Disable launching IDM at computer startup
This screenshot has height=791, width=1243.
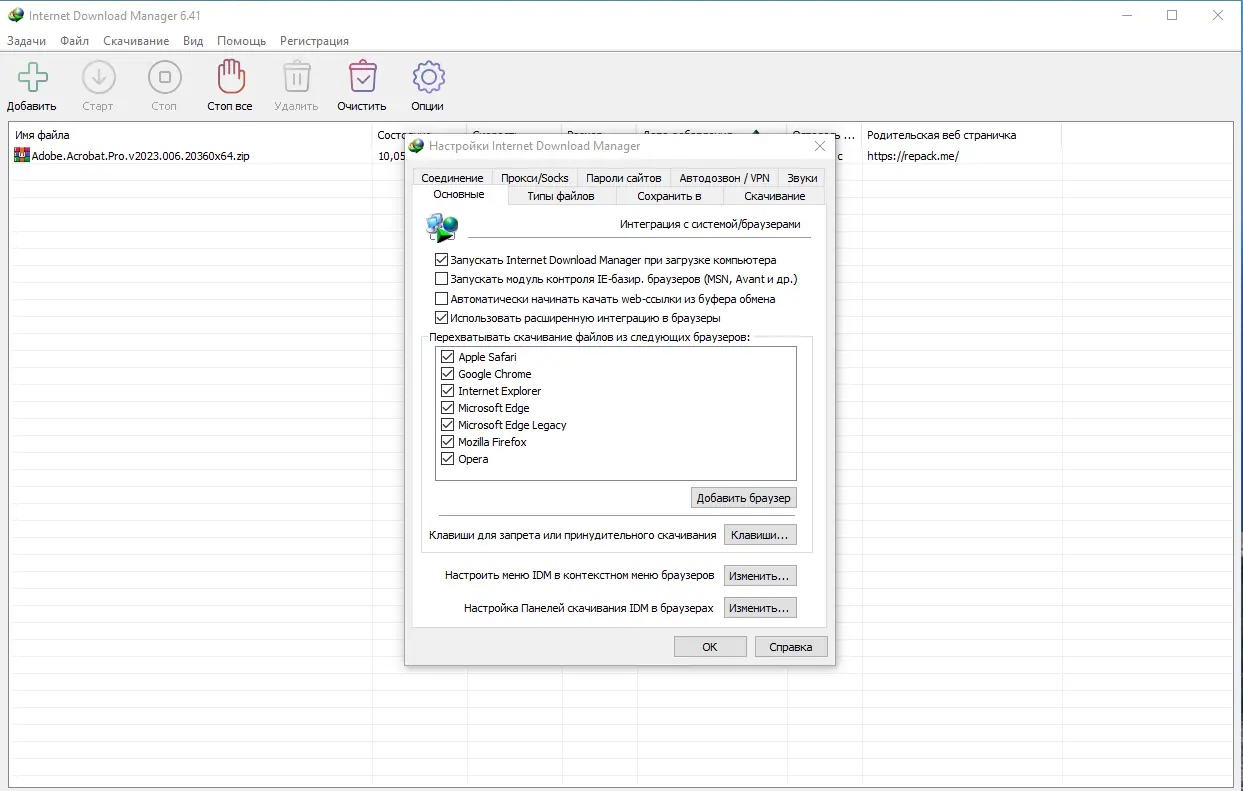[x=441, y=259]
